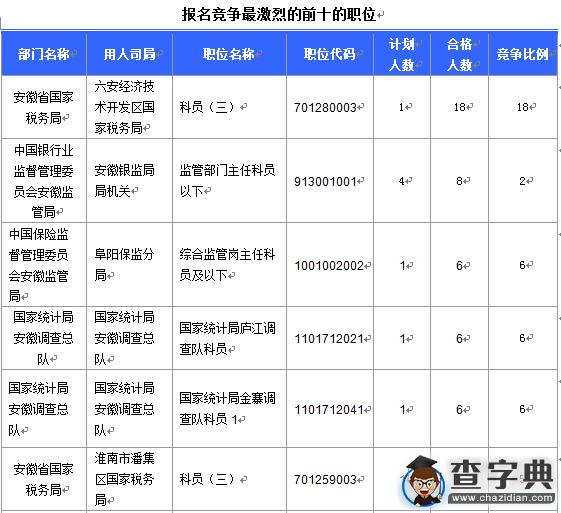Click planned count 1 in the 1101712021 row
This screenshot has height=513, width=561.
(403, 338)
